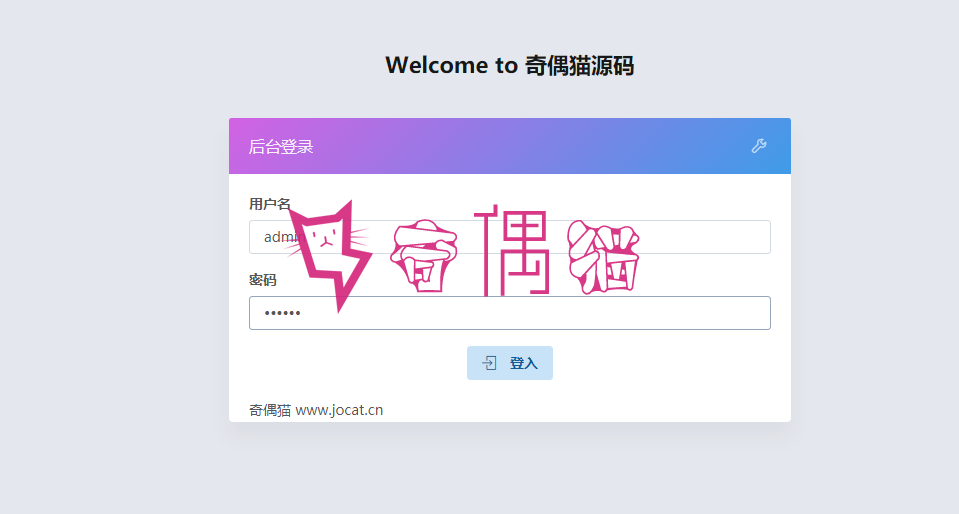Click the 用户名 label
959x514 pixels.
click(x=269, y=204)
